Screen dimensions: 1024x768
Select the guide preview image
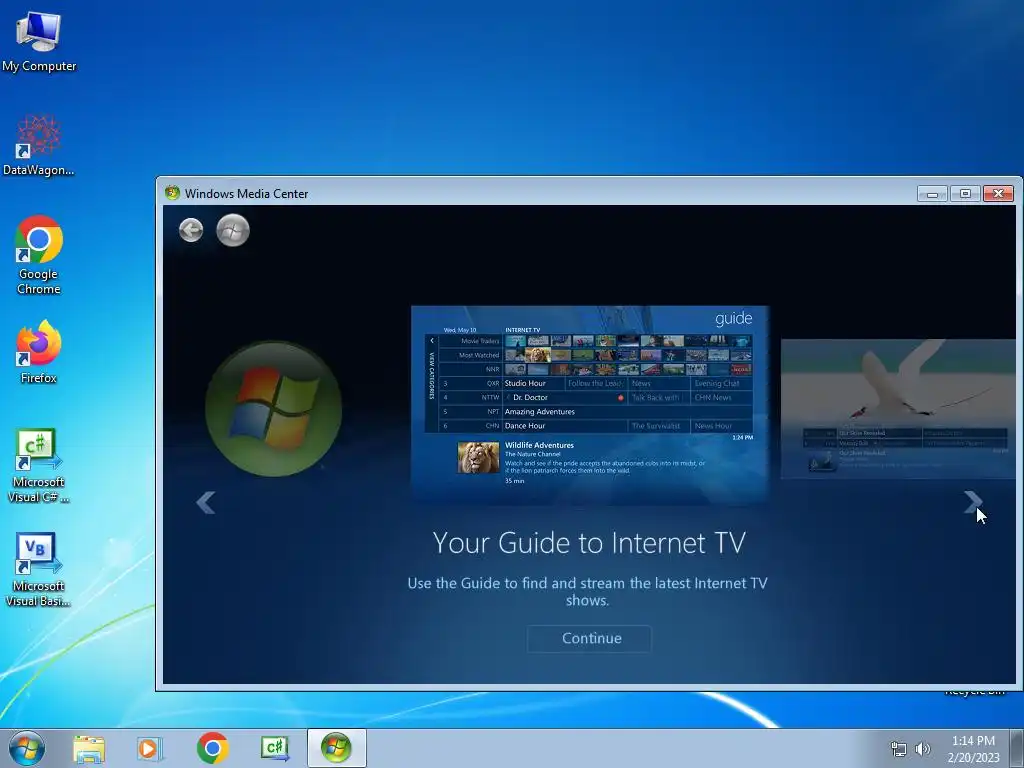click(590, 404)
